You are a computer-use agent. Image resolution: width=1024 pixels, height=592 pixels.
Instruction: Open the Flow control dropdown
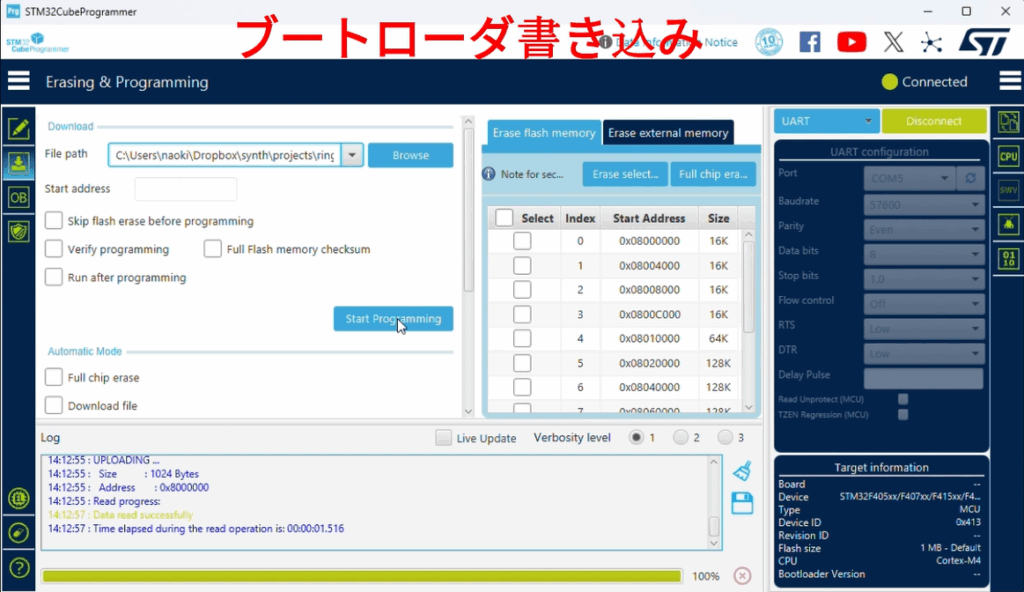[923, 304]
